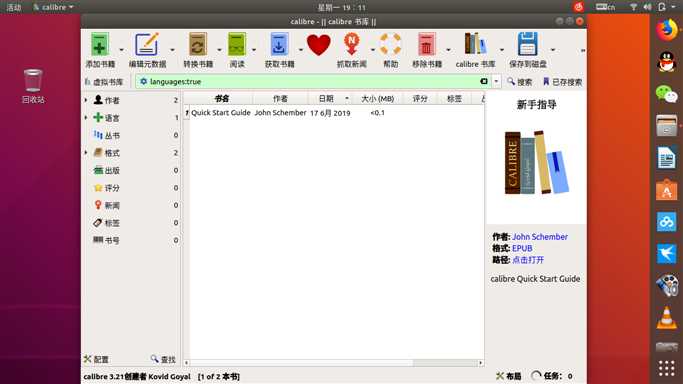Screen dimensions: 683x384
Task: Click the book cover thumbnail
Action: [536, 162]
